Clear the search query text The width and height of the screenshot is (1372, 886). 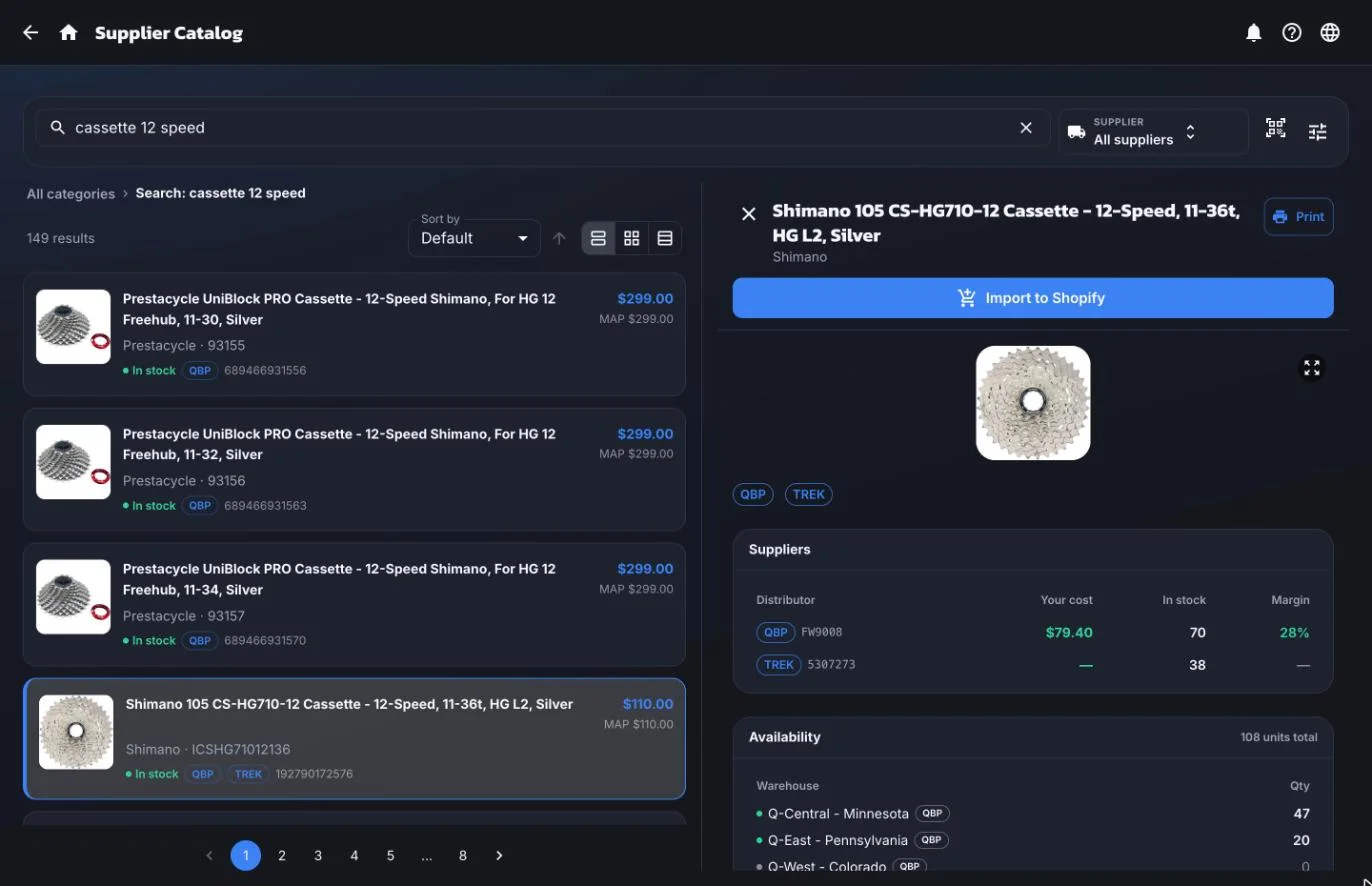click(x=1026, y=128)
